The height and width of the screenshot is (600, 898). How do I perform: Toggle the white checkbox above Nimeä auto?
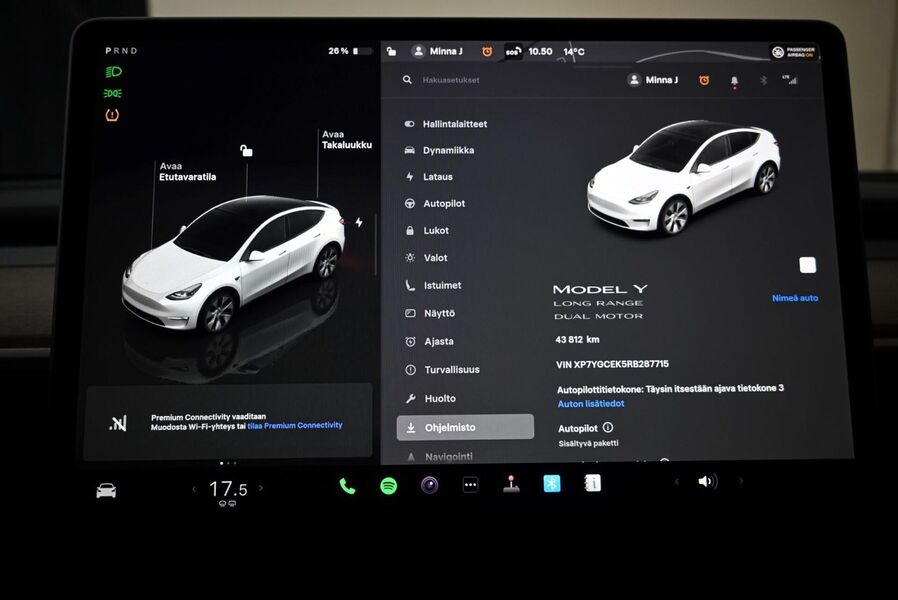coord(807,265)
